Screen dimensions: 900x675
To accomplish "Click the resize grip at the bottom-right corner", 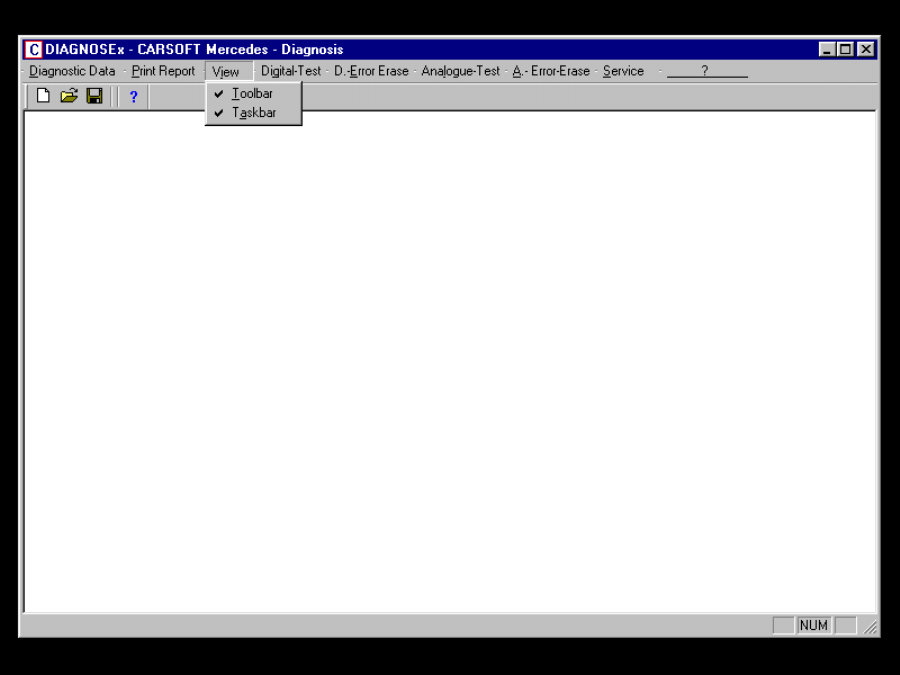I will 869,626.
